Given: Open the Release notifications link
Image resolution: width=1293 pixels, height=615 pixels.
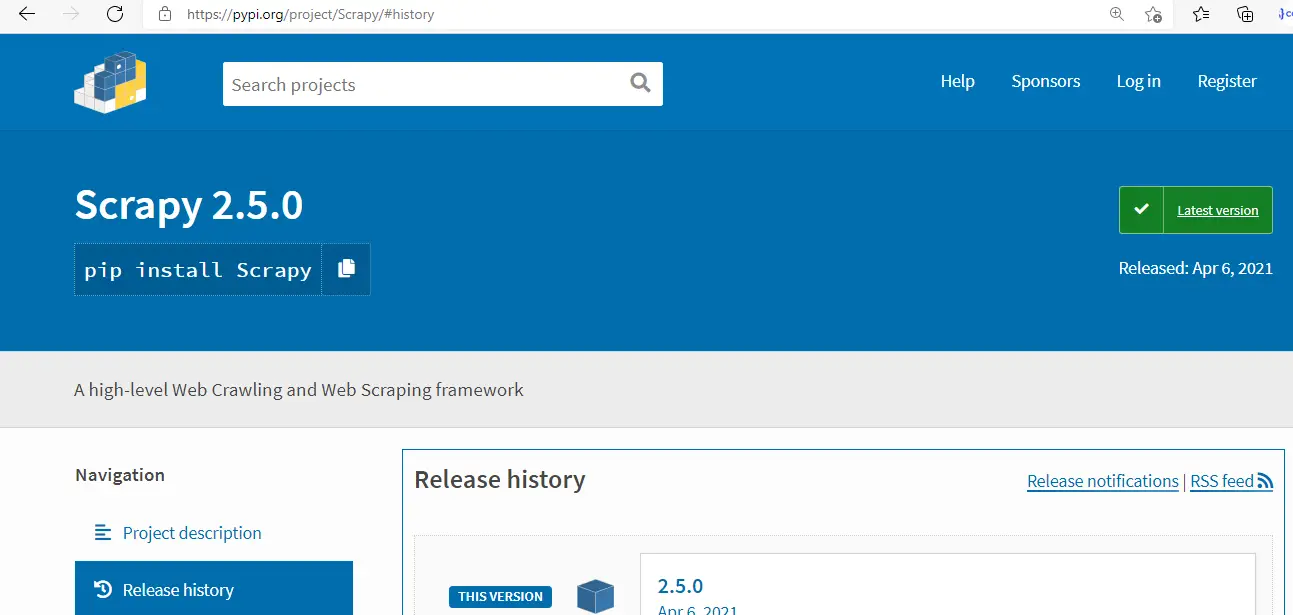Looking at the screenshot, I should [x=1102, y=481].
